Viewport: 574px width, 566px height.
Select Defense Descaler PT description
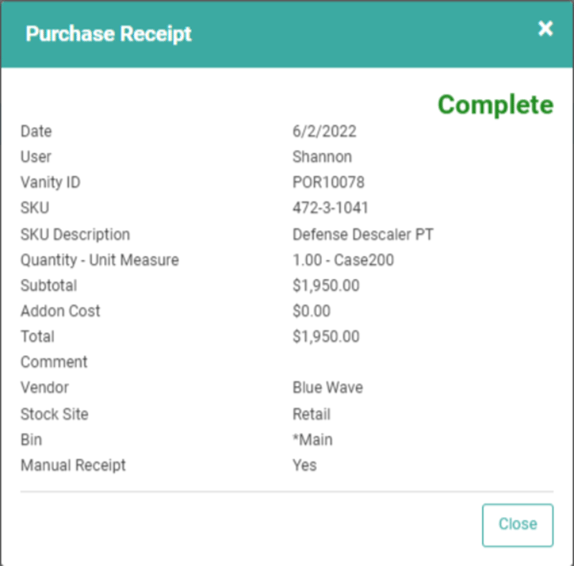click(x=363, y=234)
